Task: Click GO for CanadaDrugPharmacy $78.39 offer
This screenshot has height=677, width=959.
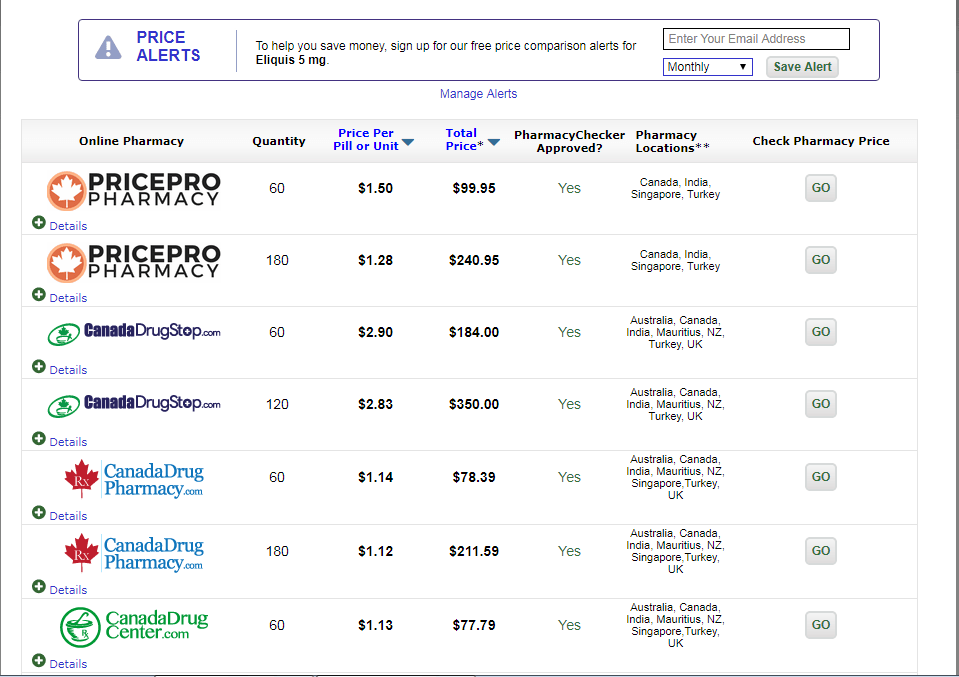Action: 820,477
